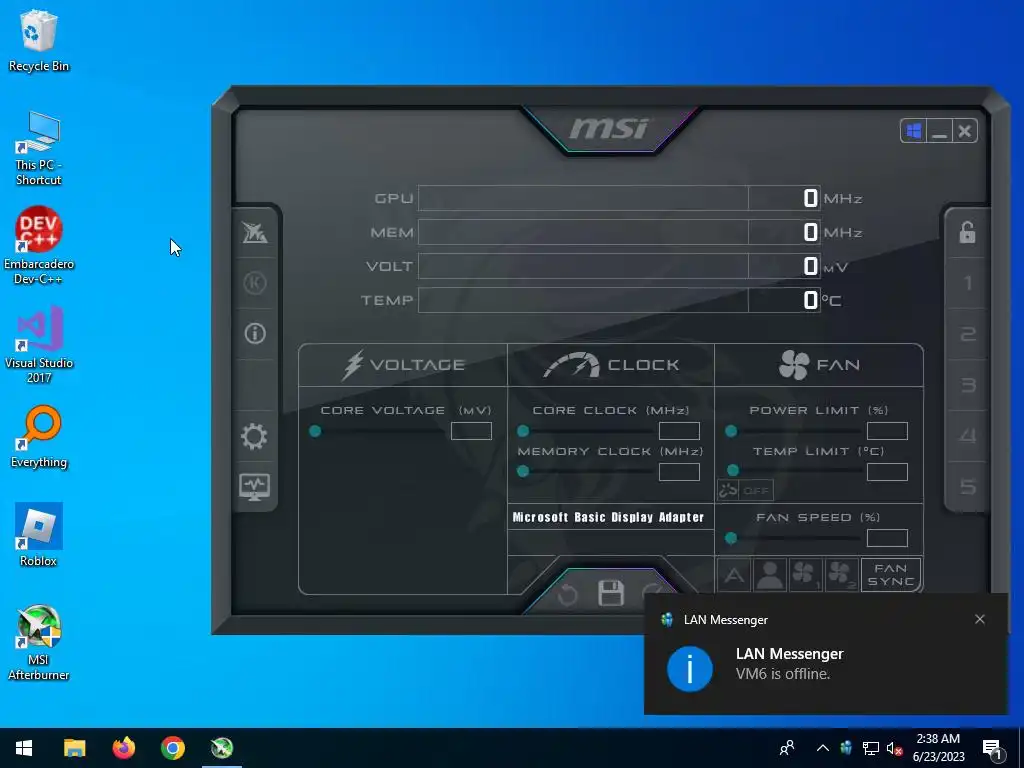
Task: Save profile with floppy disk icon
Action: (x=611, y=593)
